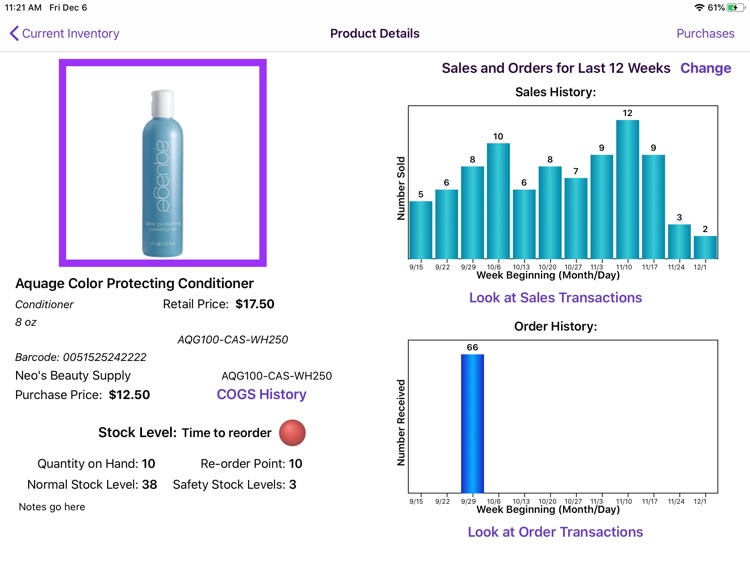The width and height of the screenshot is (750, 563).
Task: Tap the Notes go here field
Action: [52, 507]
